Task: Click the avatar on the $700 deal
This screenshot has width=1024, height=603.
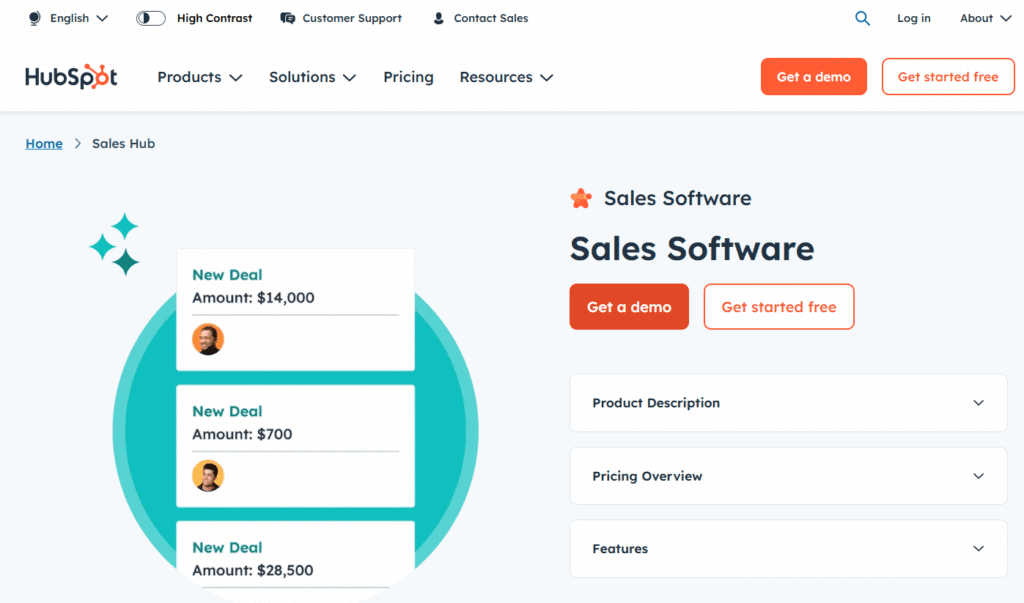Action: [208, 475]
